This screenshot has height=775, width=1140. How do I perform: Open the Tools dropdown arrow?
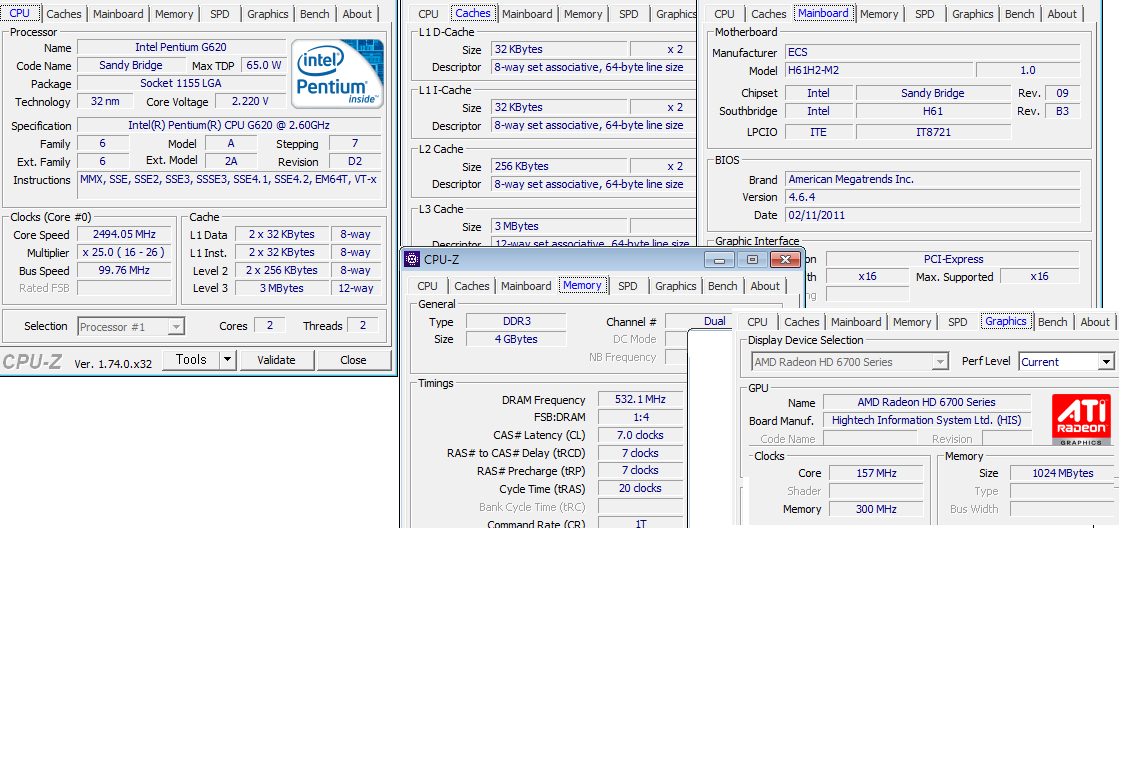(227, 360)
